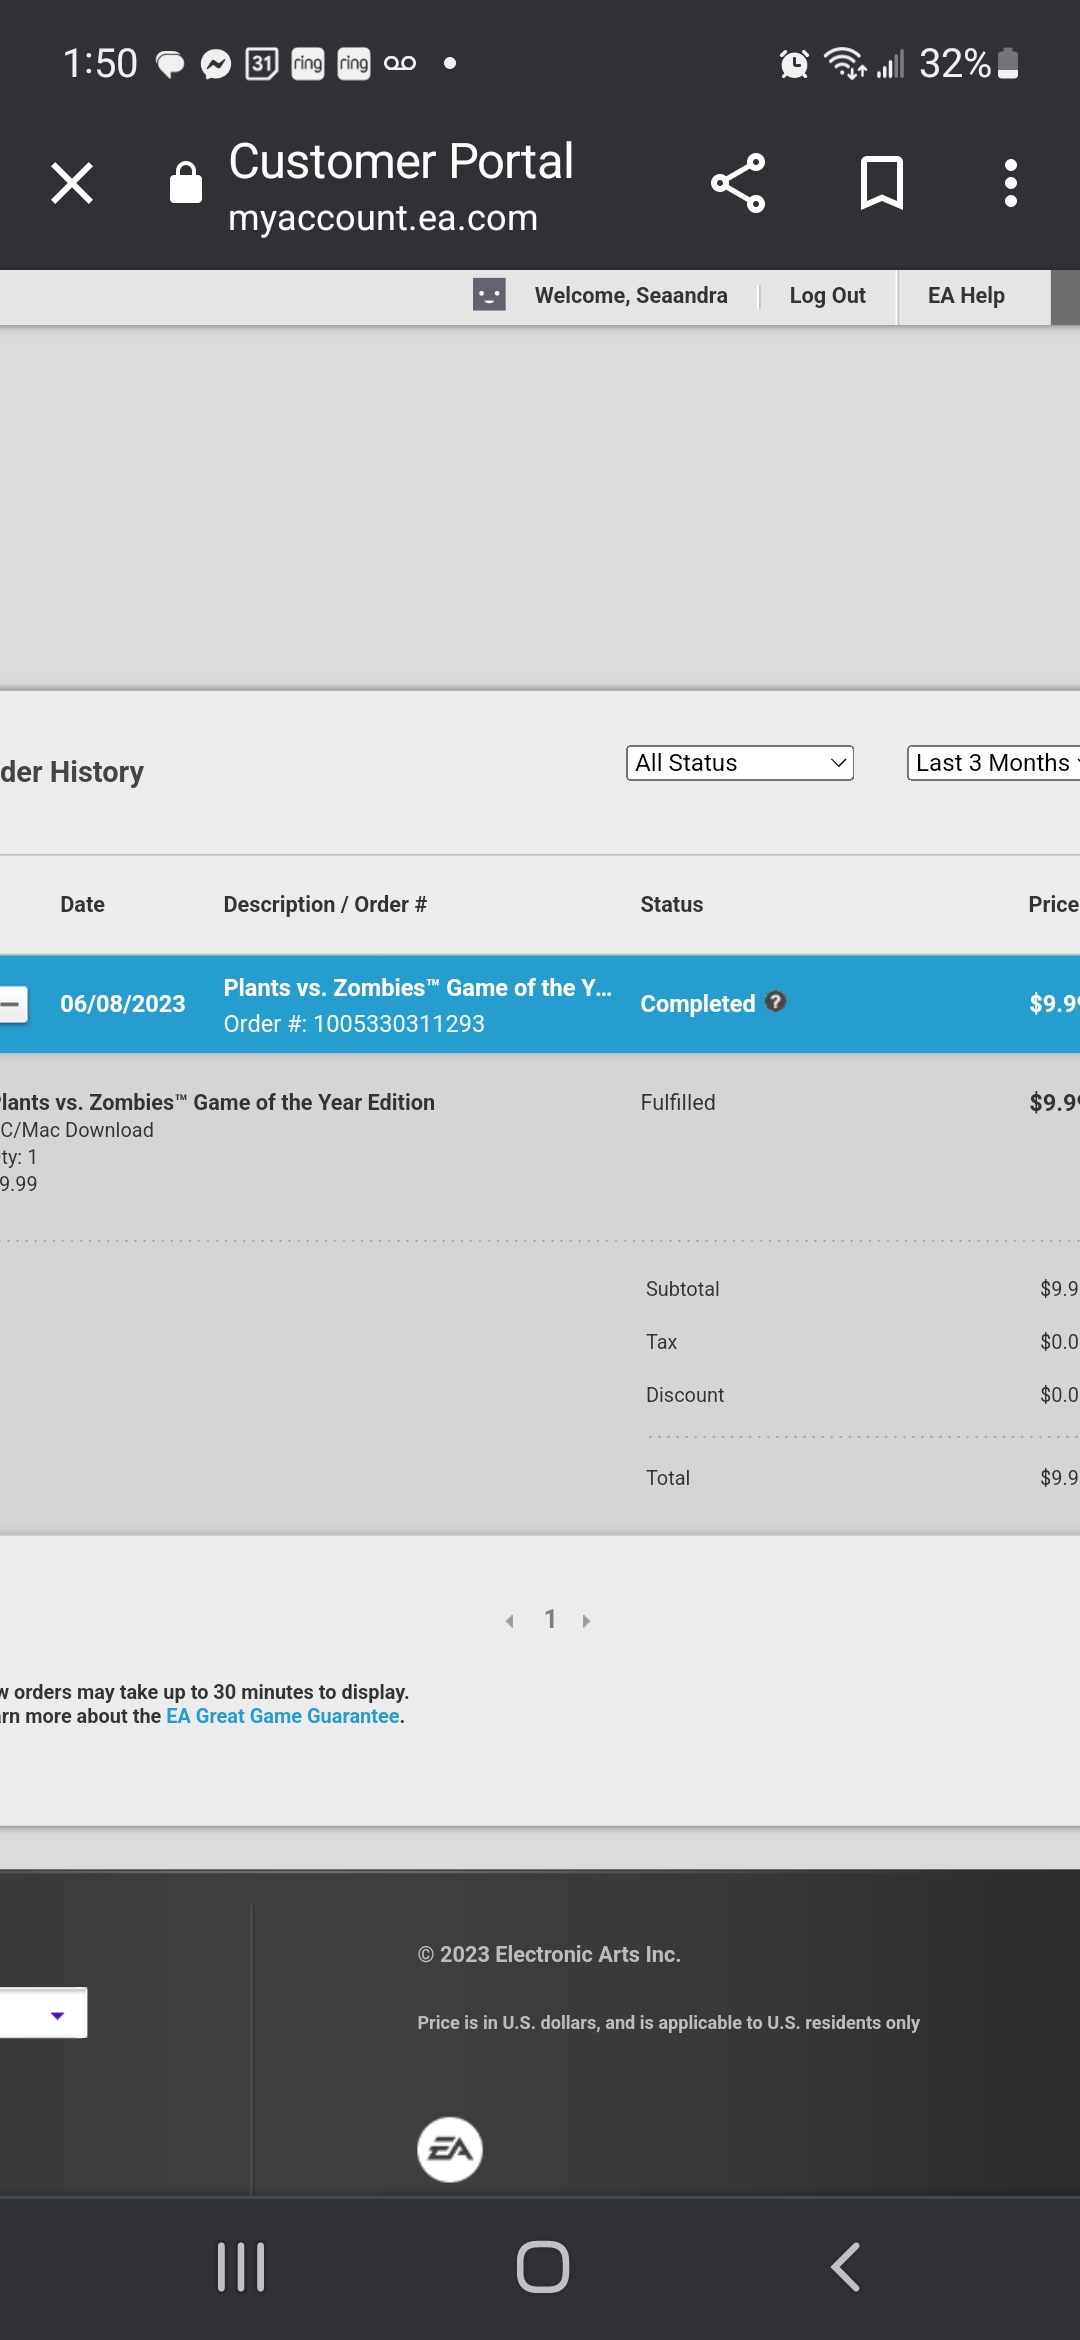Viewport: 1080px width, 2340px height.
Task: Open the All Status filter dropdown
Action: (x=739, y=763)
